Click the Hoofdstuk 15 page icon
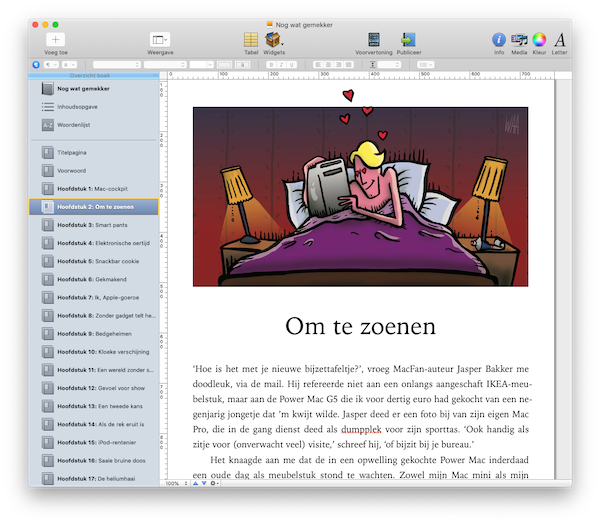 coord(48,442)
